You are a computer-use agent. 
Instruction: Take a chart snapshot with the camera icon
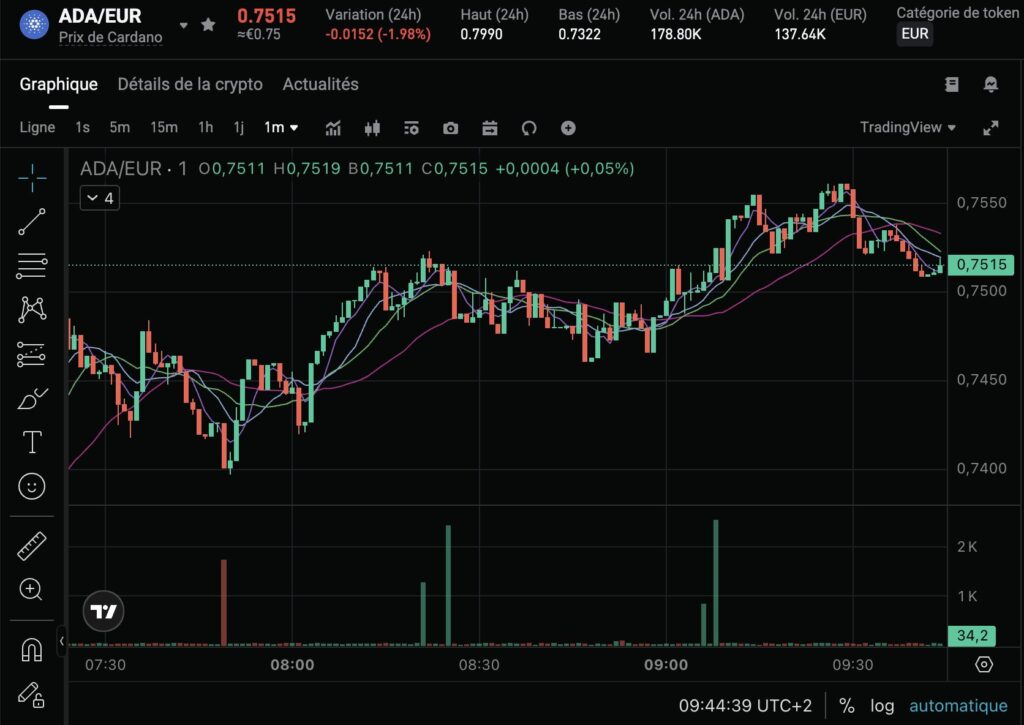(x=450, y=128)
